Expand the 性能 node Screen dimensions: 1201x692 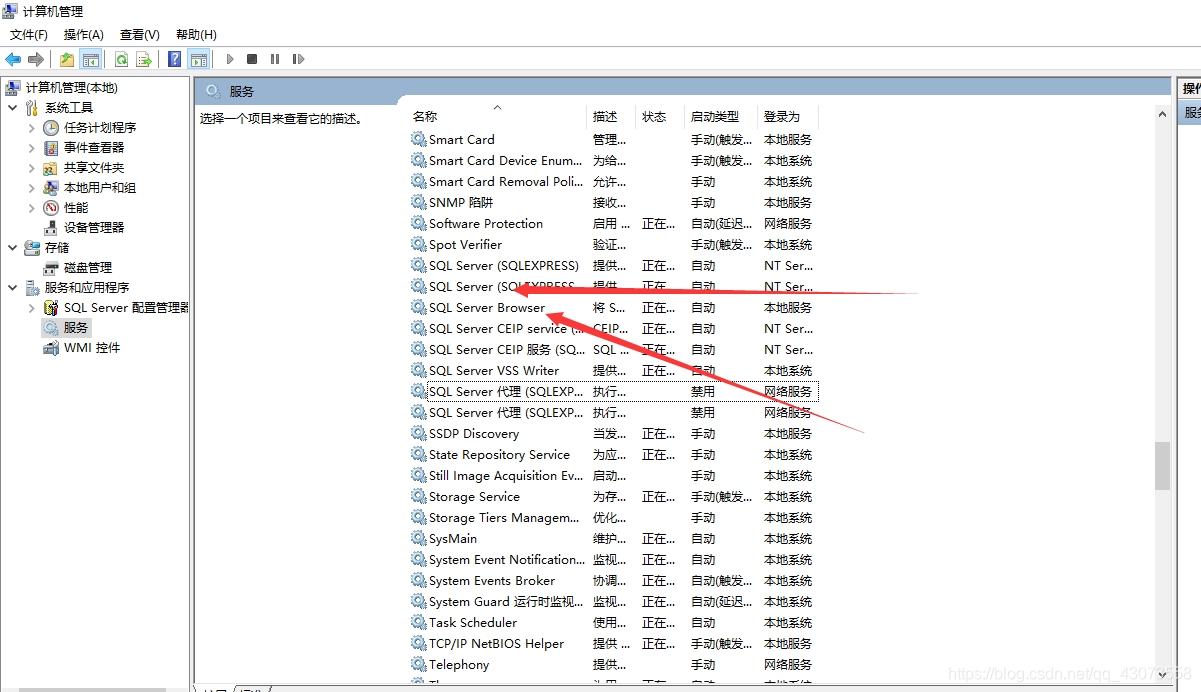[32, 208]
